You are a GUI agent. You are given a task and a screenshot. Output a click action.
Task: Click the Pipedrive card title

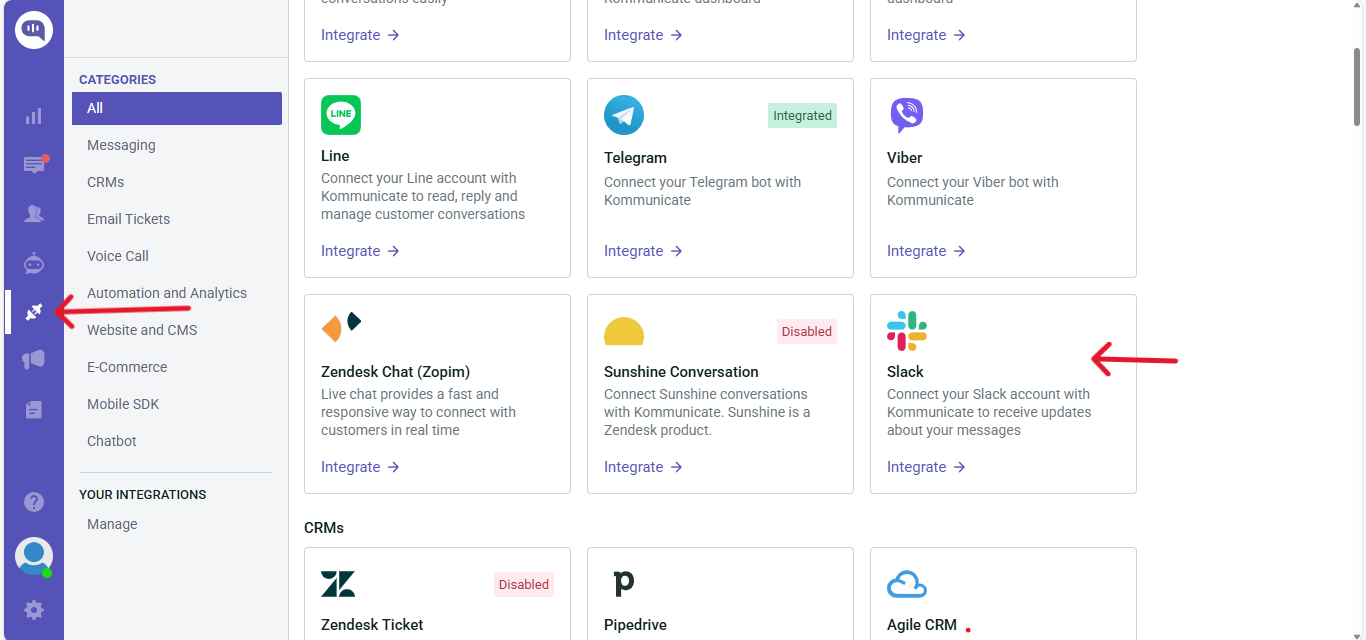click(635, 624)
